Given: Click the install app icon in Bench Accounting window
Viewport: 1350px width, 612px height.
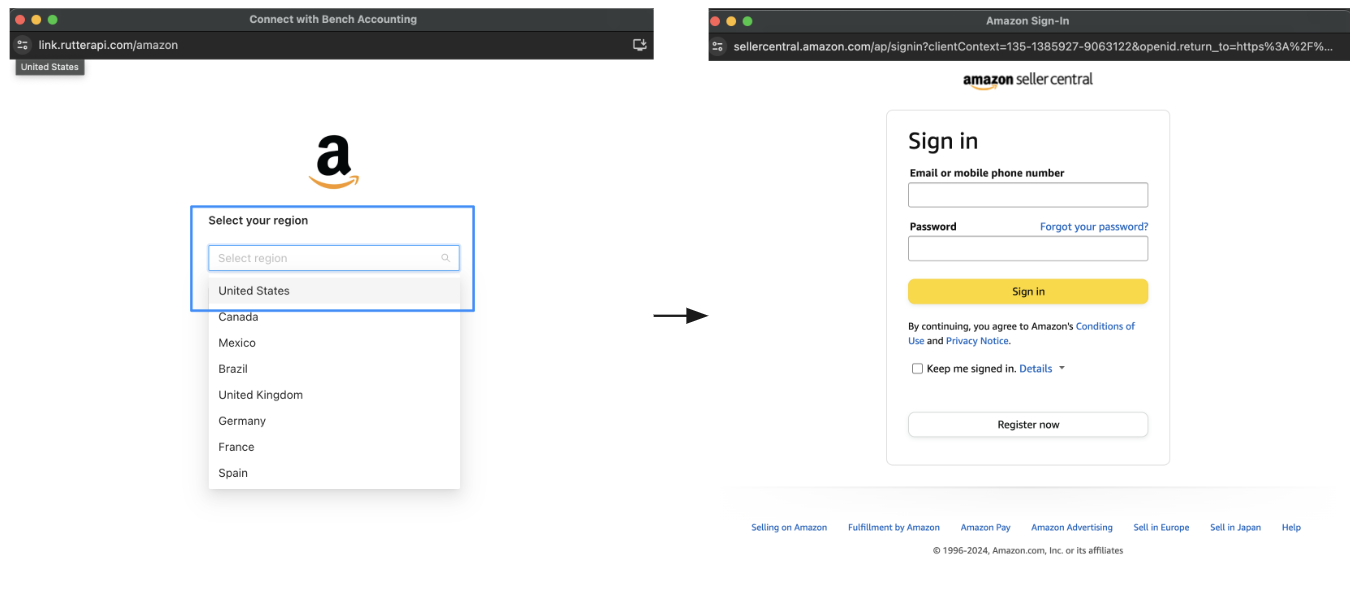Looking at the screenshot, I should [x=640, y=45].
